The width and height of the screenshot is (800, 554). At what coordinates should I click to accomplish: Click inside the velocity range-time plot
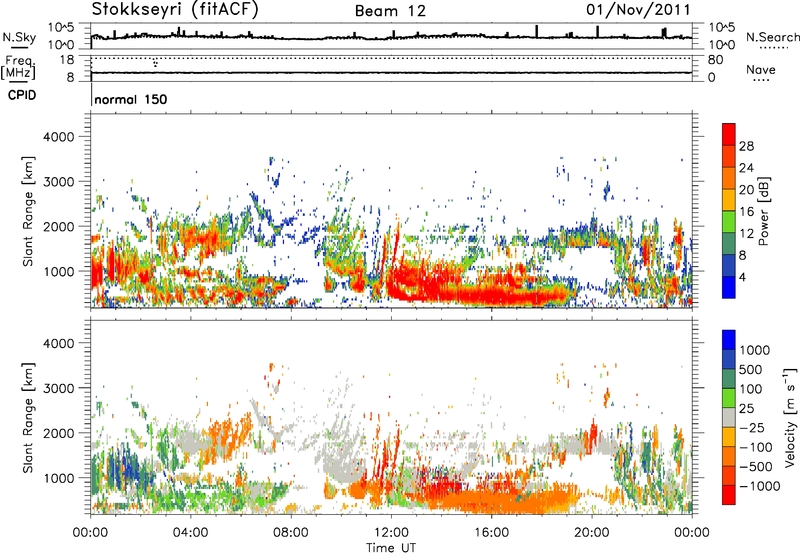pos(391,417)
